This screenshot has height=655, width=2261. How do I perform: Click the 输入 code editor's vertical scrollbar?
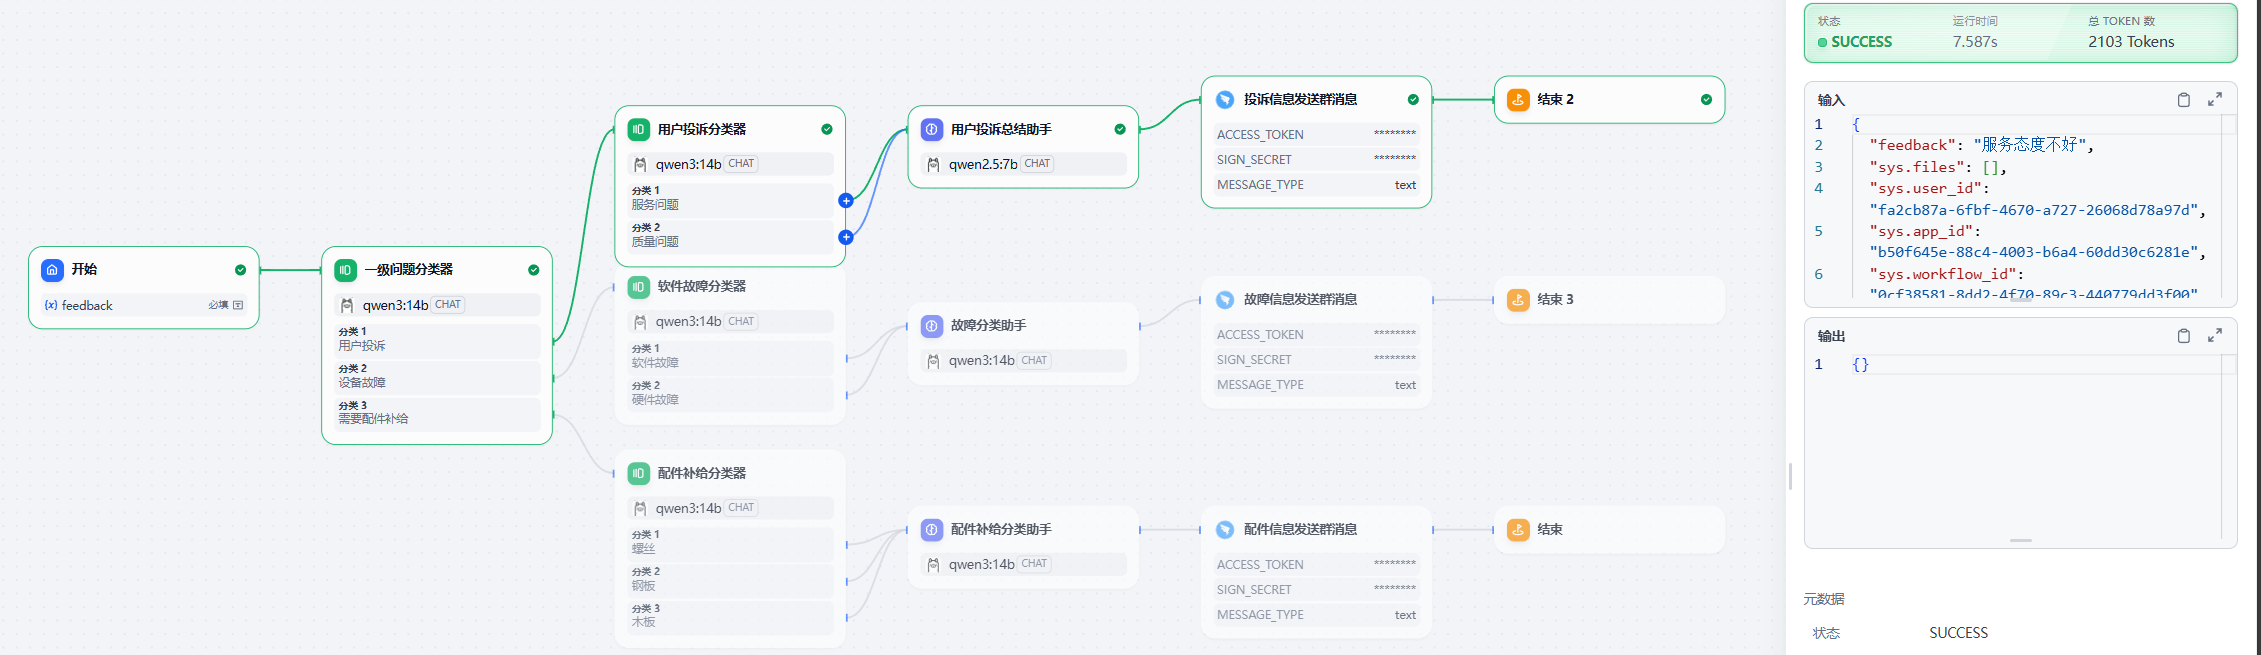tap(2229, 208)
